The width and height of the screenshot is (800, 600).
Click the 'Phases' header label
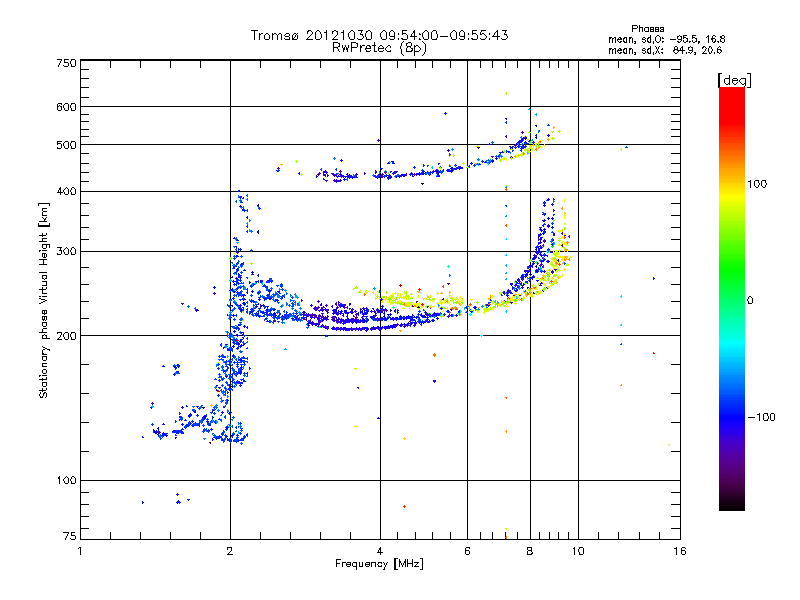coord(647,29)
